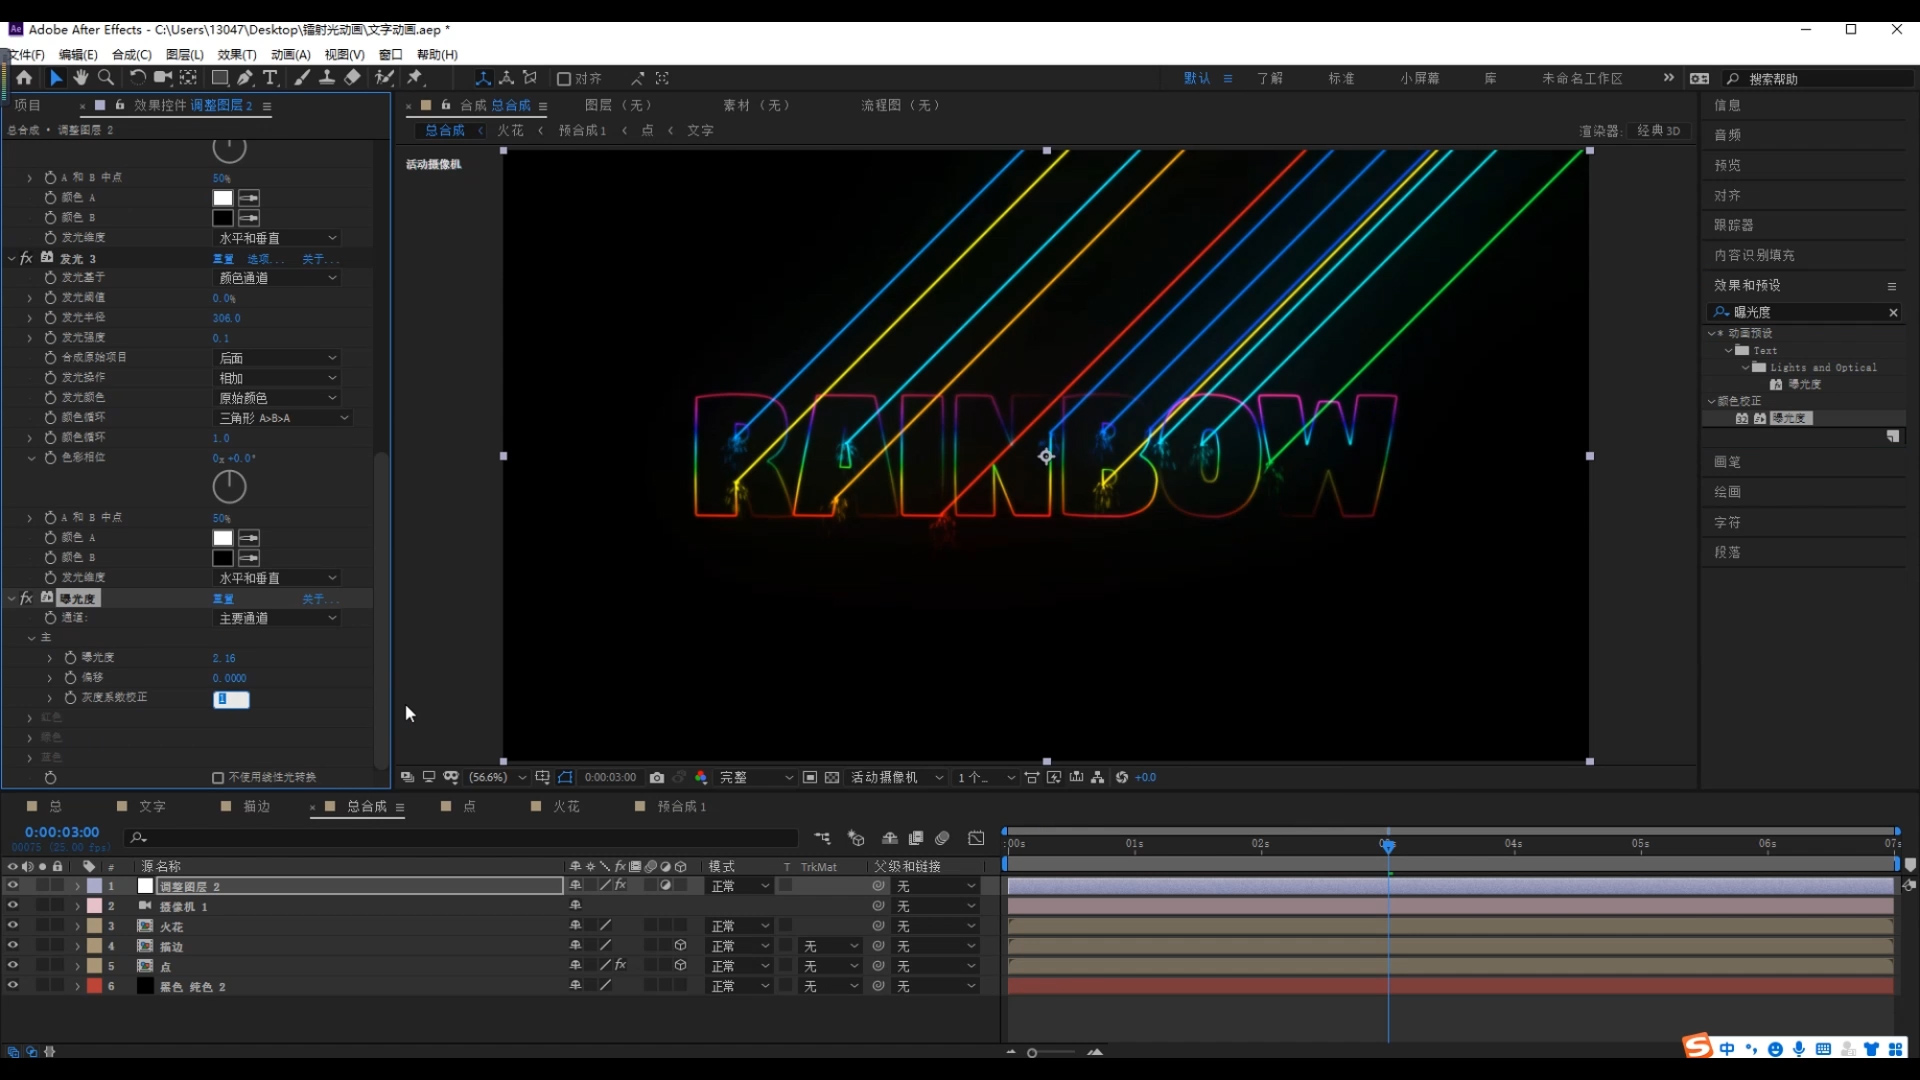Toggle the 不使用线性光转换 checkbox
Viewport: 1920px width, 1080px height.
[218, 777]
